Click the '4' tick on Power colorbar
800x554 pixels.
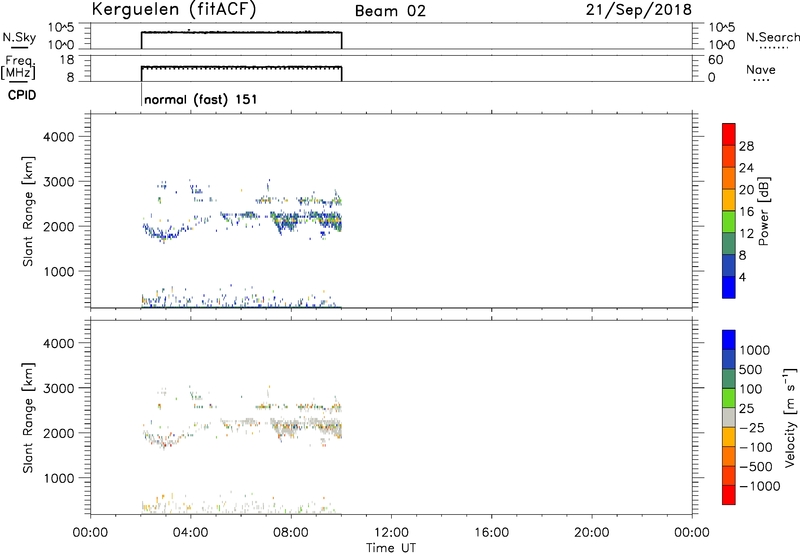[742, 277]
